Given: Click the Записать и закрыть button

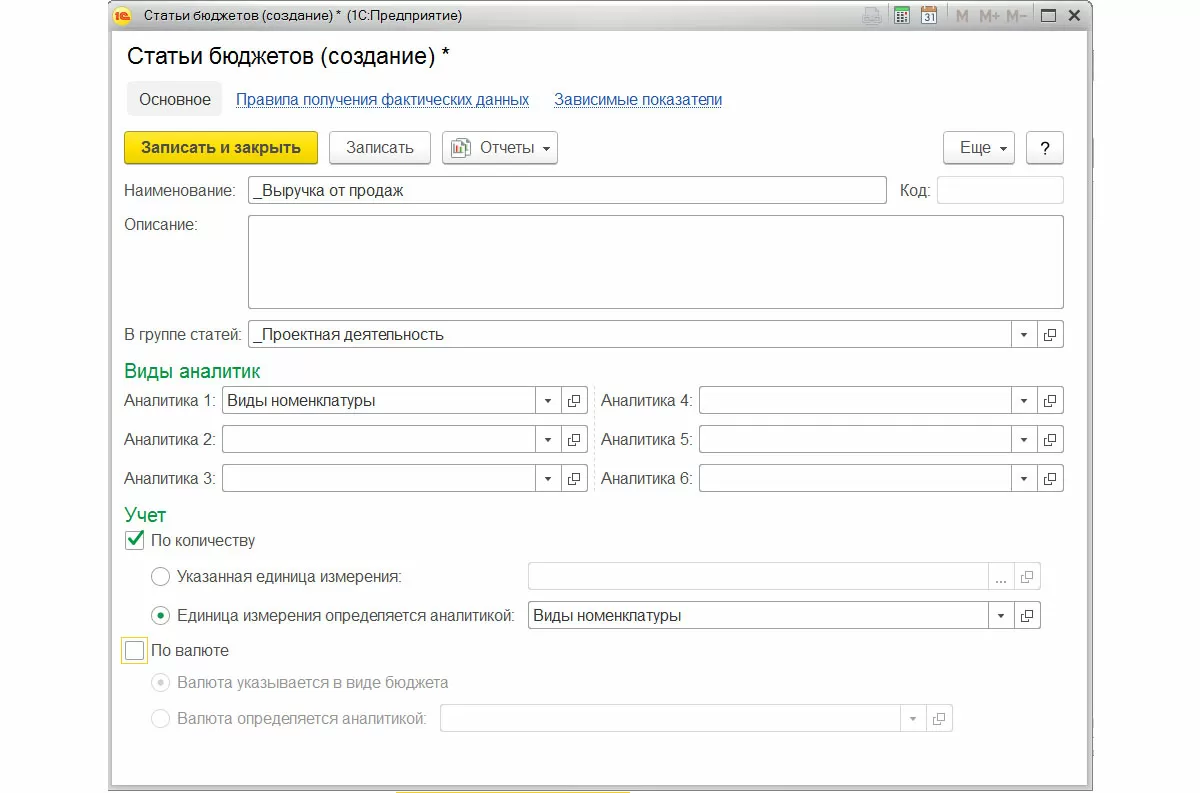Looking at the screenshot, I should (x=221, y=148).
